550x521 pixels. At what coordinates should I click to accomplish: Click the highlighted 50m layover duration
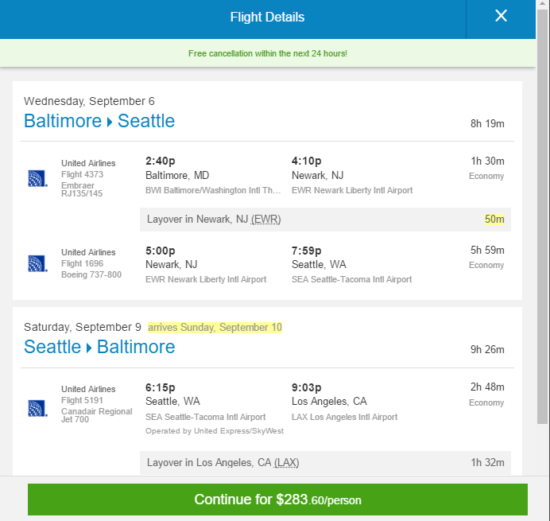click(494, 219)
